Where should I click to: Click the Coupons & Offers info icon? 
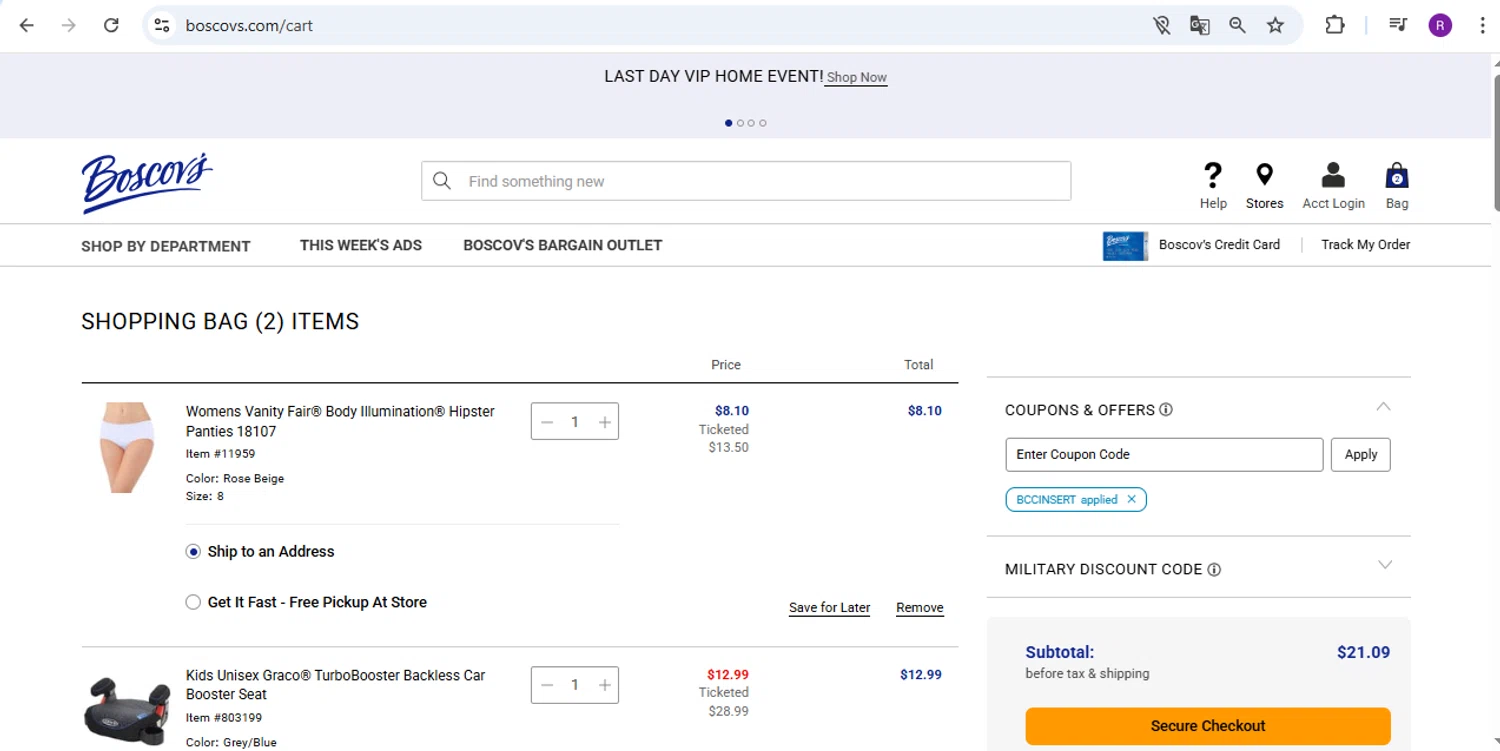click(x=1166, y=410)
